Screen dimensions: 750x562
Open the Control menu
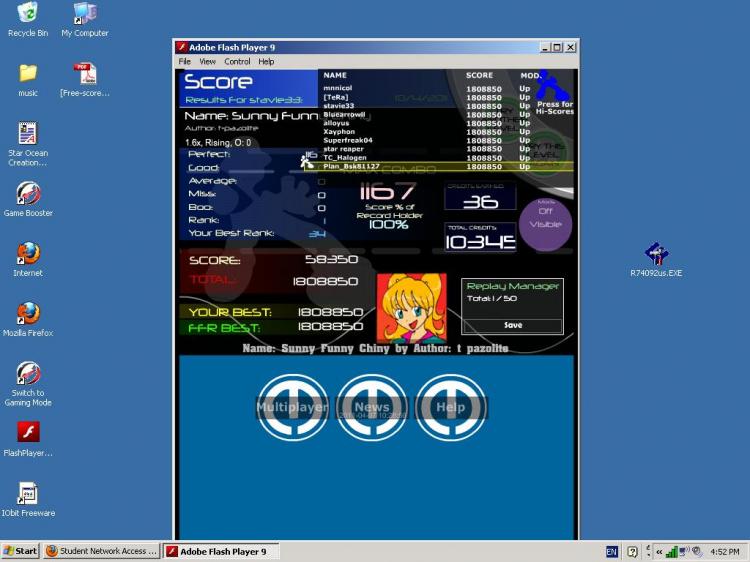tap(237, 62)
